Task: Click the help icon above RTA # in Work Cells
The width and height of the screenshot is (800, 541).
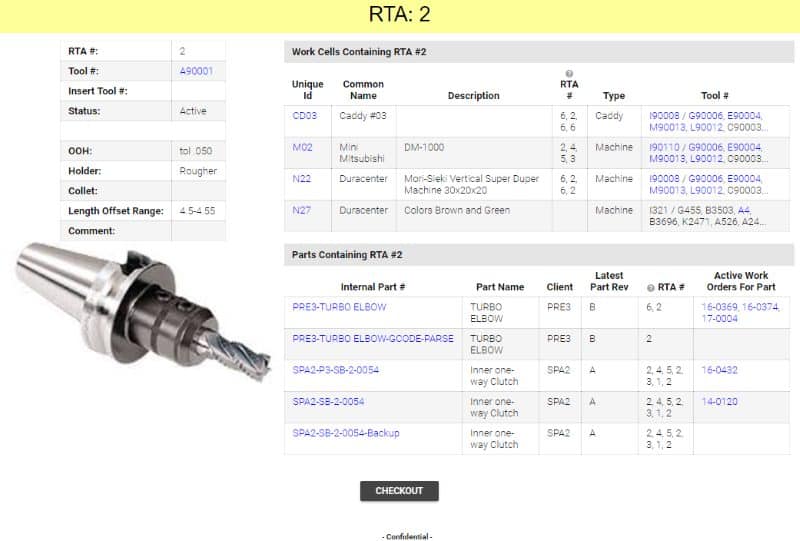Action: point(569,73)
